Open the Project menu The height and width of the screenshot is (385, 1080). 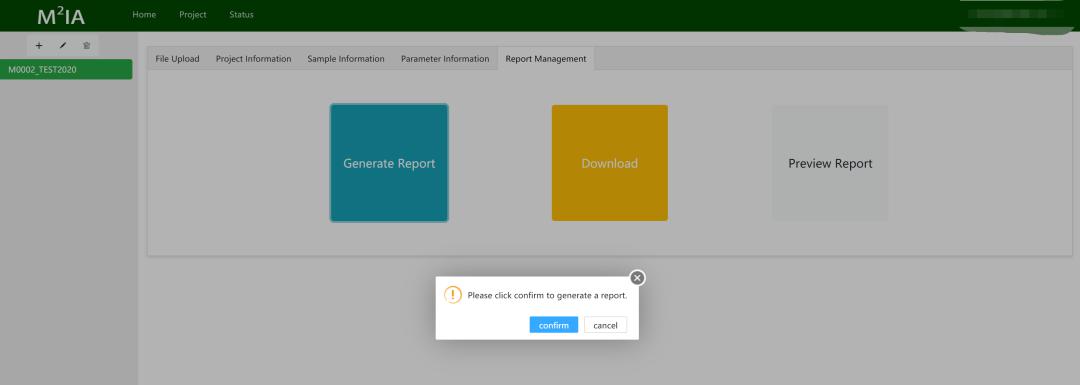pos(193,14)
